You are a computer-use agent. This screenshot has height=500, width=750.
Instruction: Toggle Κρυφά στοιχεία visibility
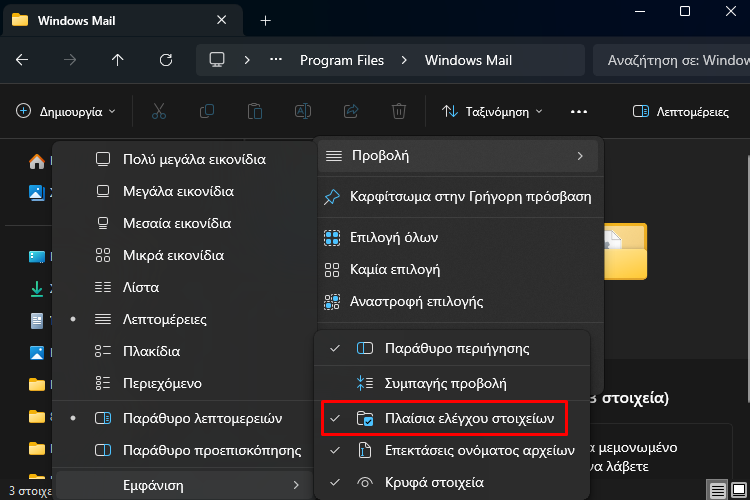tap(452, 482)
